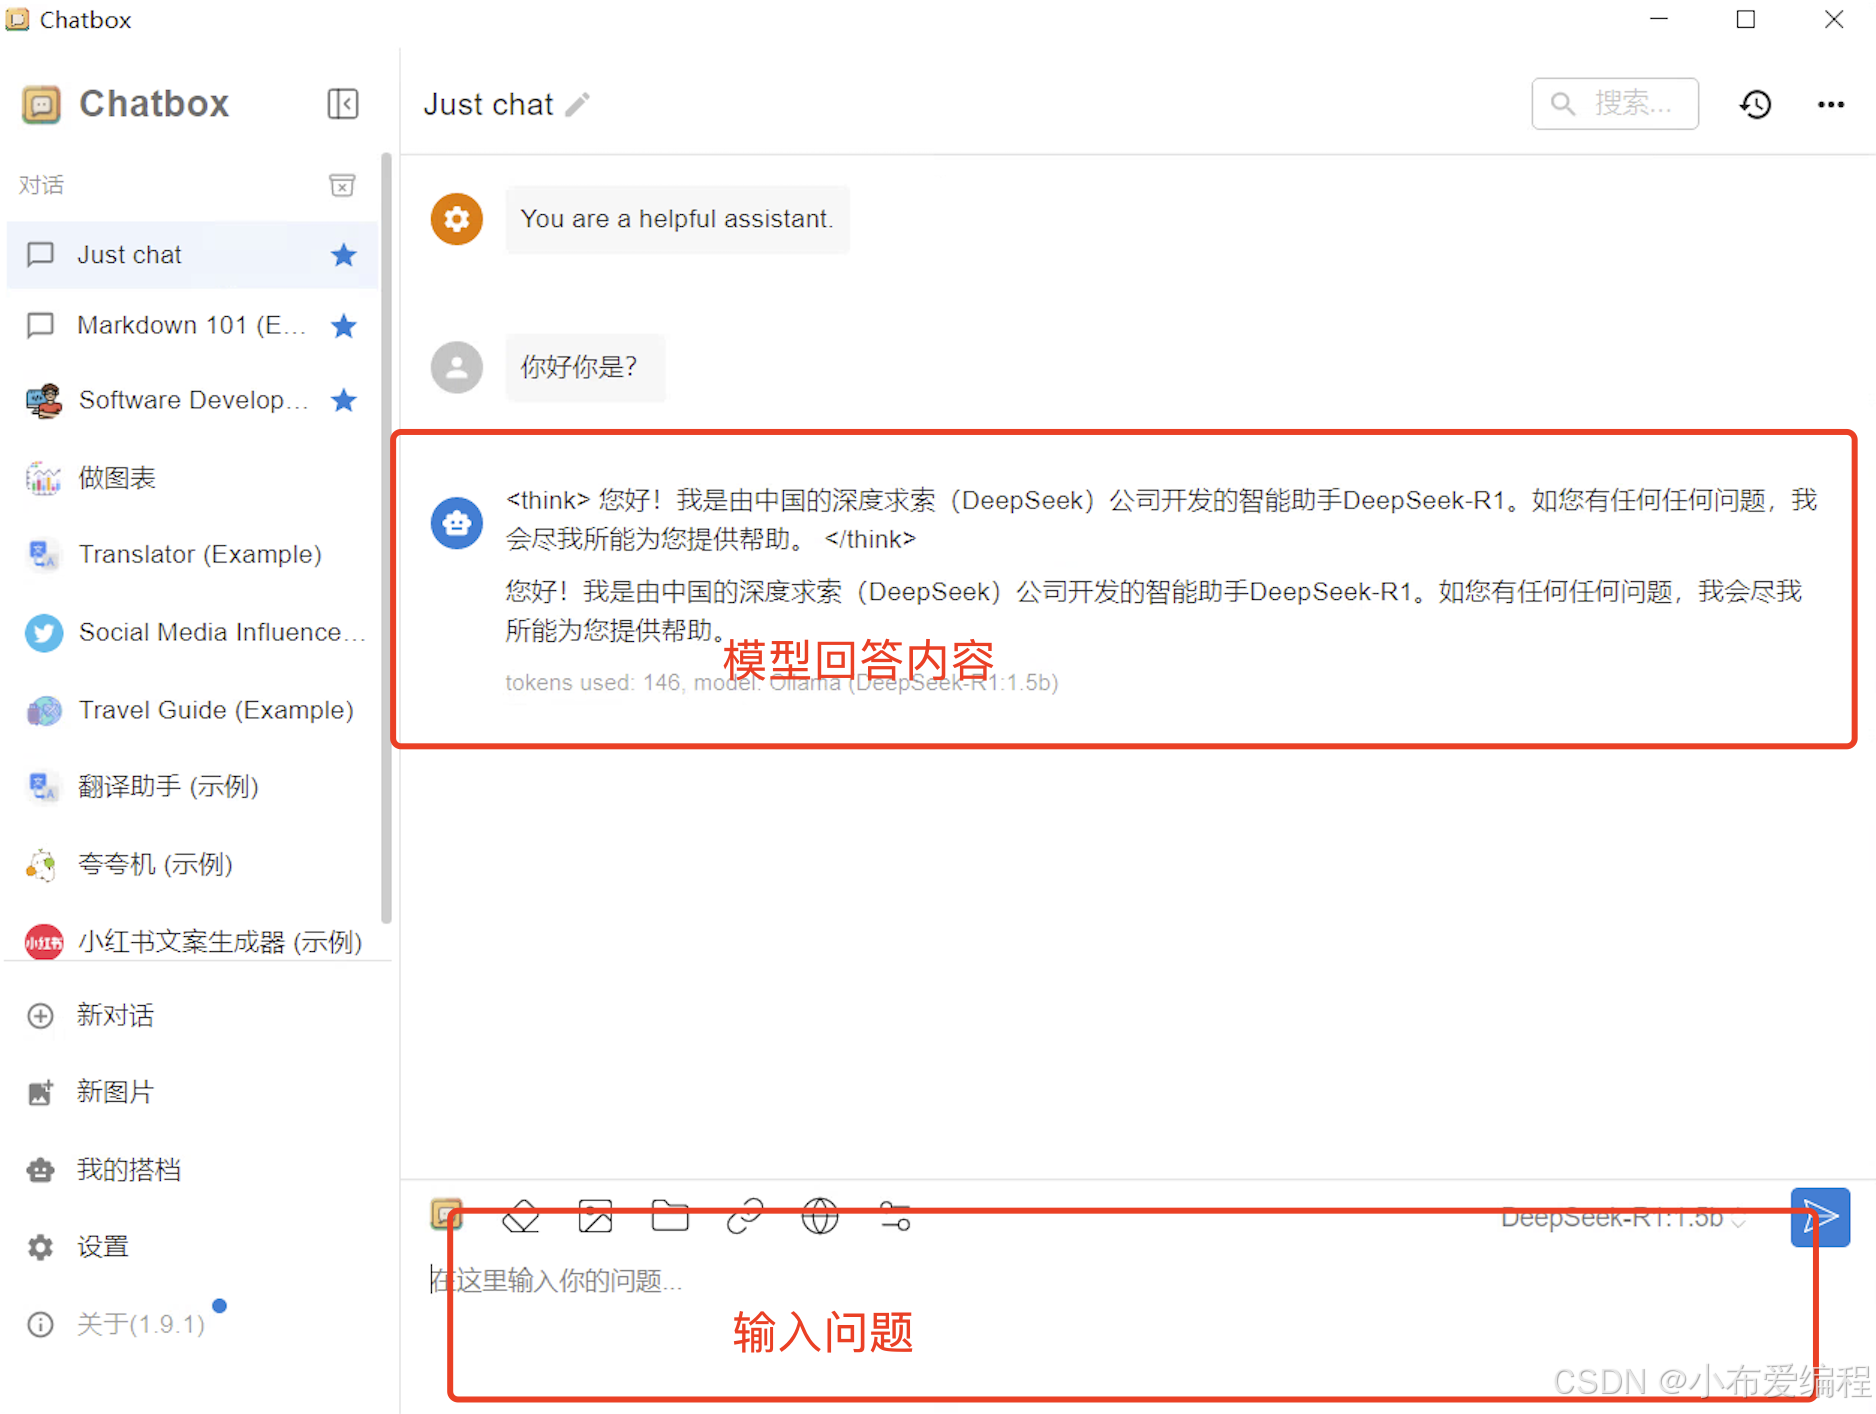Screen dimensions: 1876x1414
Task: Open 我的搭档 copilots page
Action: pyautogui.click(x=191, y=1169)
